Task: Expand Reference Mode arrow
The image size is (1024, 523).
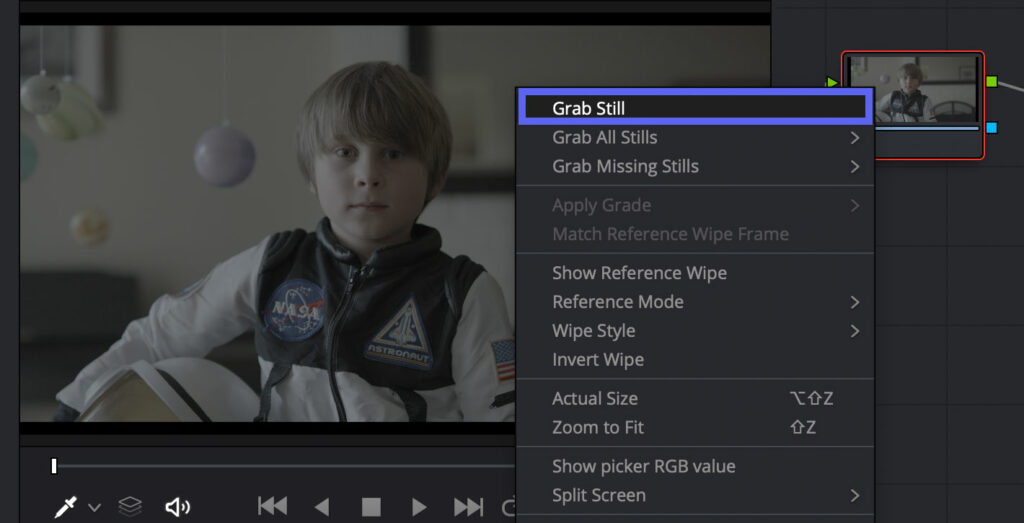Action: (855, 302)
